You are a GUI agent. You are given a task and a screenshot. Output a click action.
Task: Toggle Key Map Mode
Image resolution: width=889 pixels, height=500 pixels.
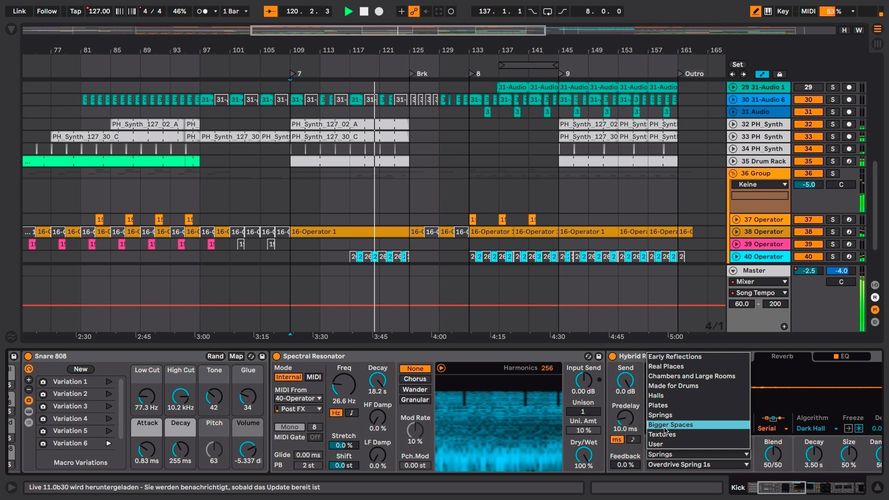click(782, 11)
